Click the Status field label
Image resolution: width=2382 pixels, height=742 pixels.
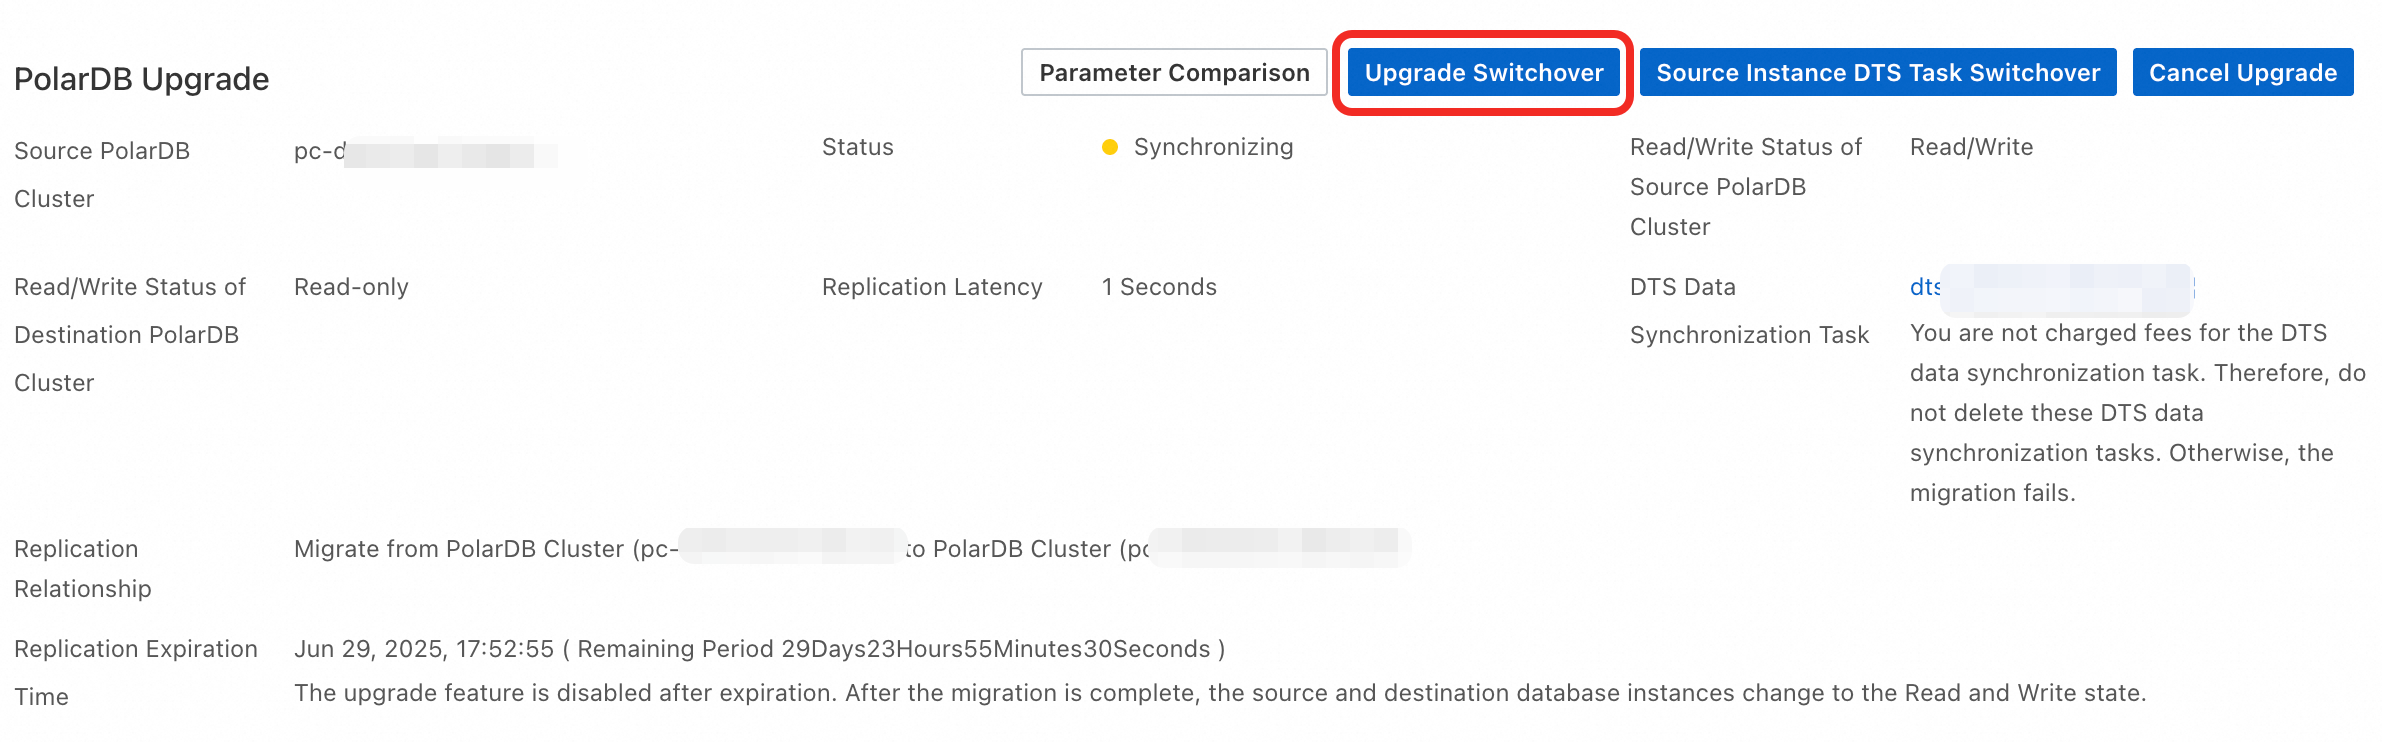click(x=857, y=147)
